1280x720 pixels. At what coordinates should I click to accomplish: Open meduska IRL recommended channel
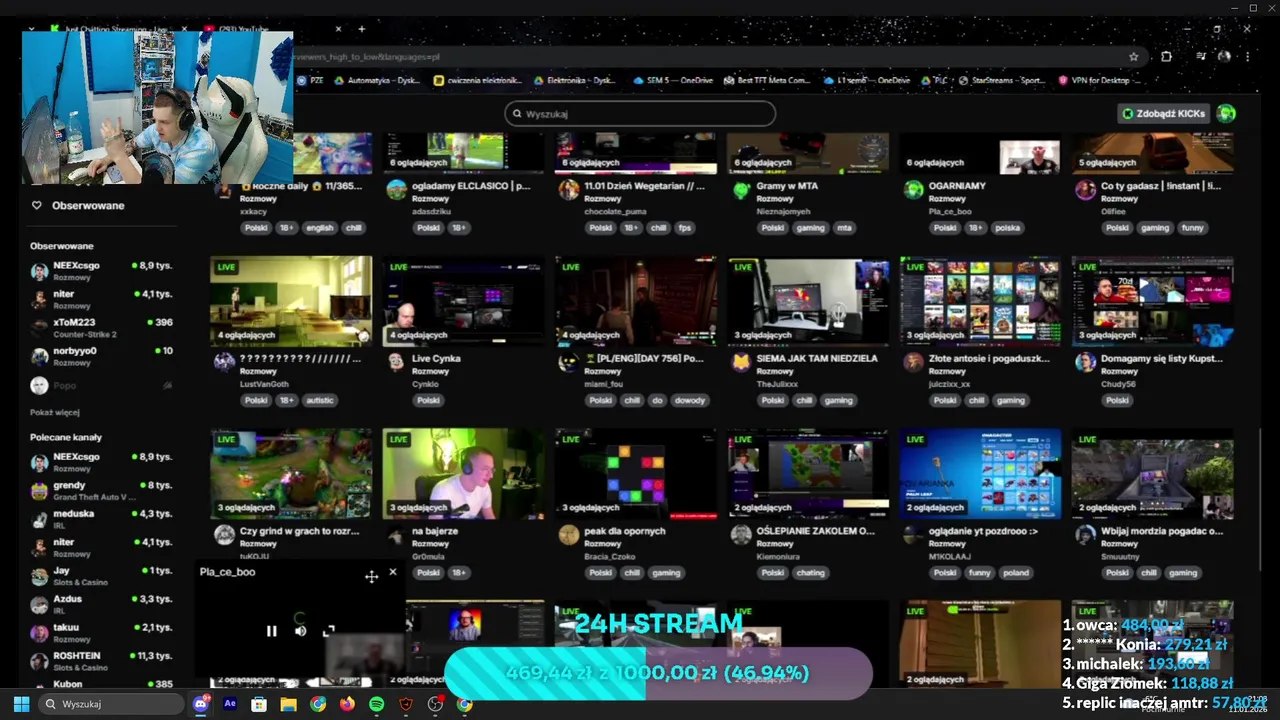coord(101,518)
